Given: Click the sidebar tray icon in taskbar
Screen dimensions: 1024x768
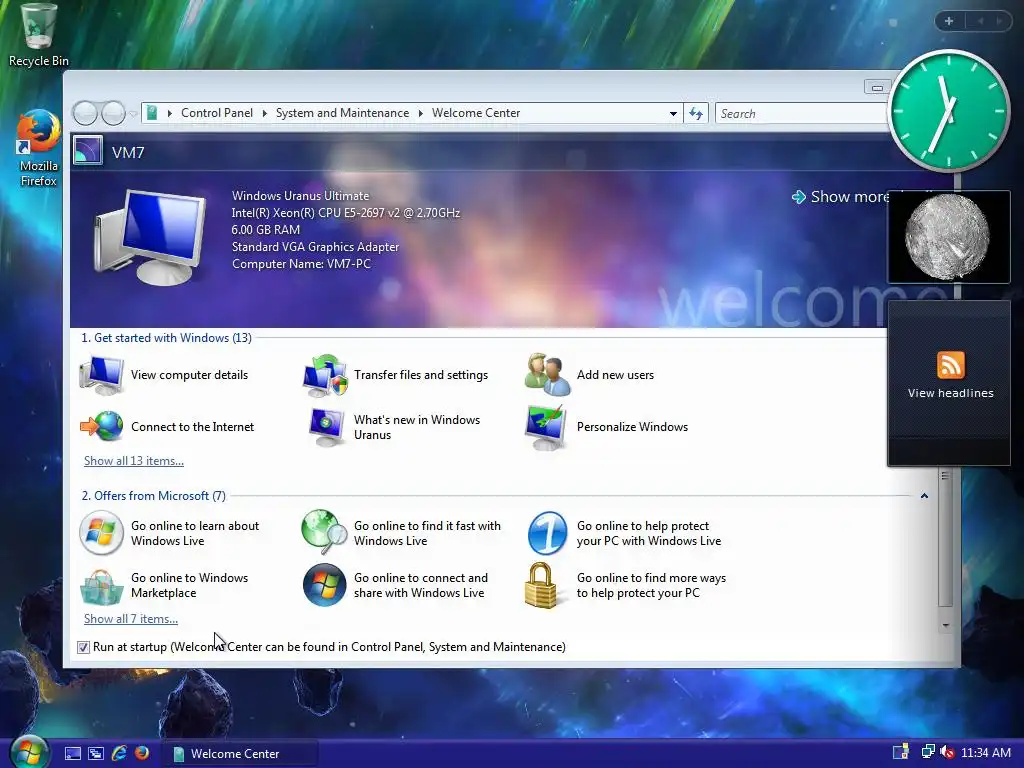Looking at the screenshot, I should pos(901,752).
